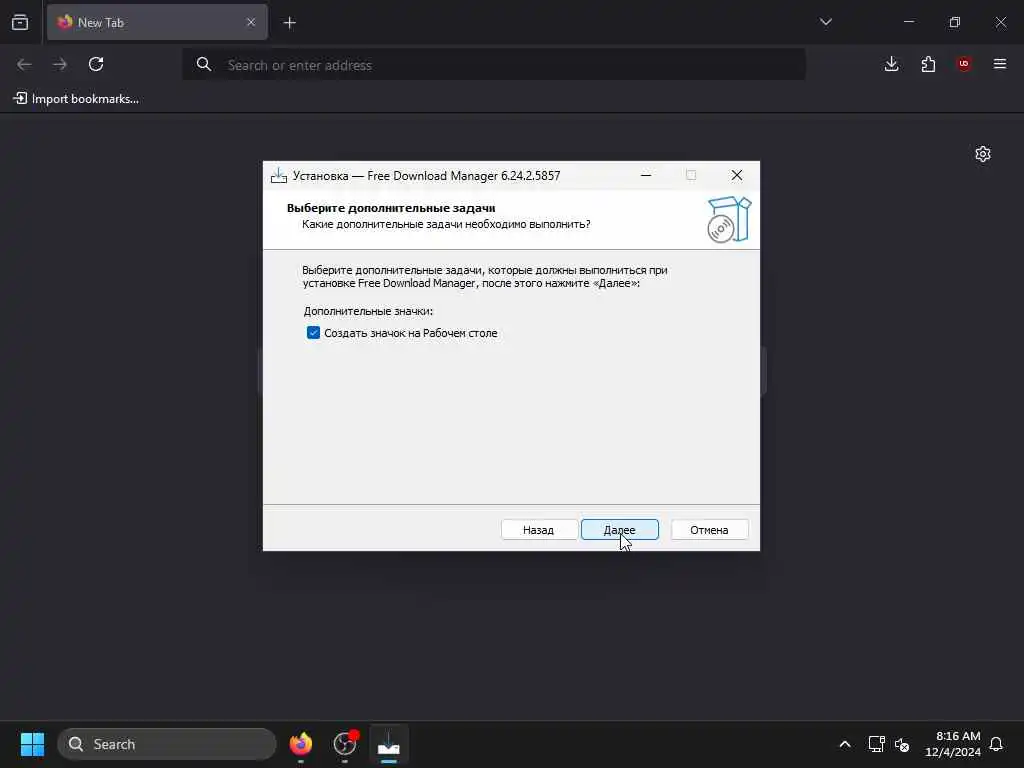1024x768 pixels.
Task: Open the Windows Start menu
Action: coord(32,744)
